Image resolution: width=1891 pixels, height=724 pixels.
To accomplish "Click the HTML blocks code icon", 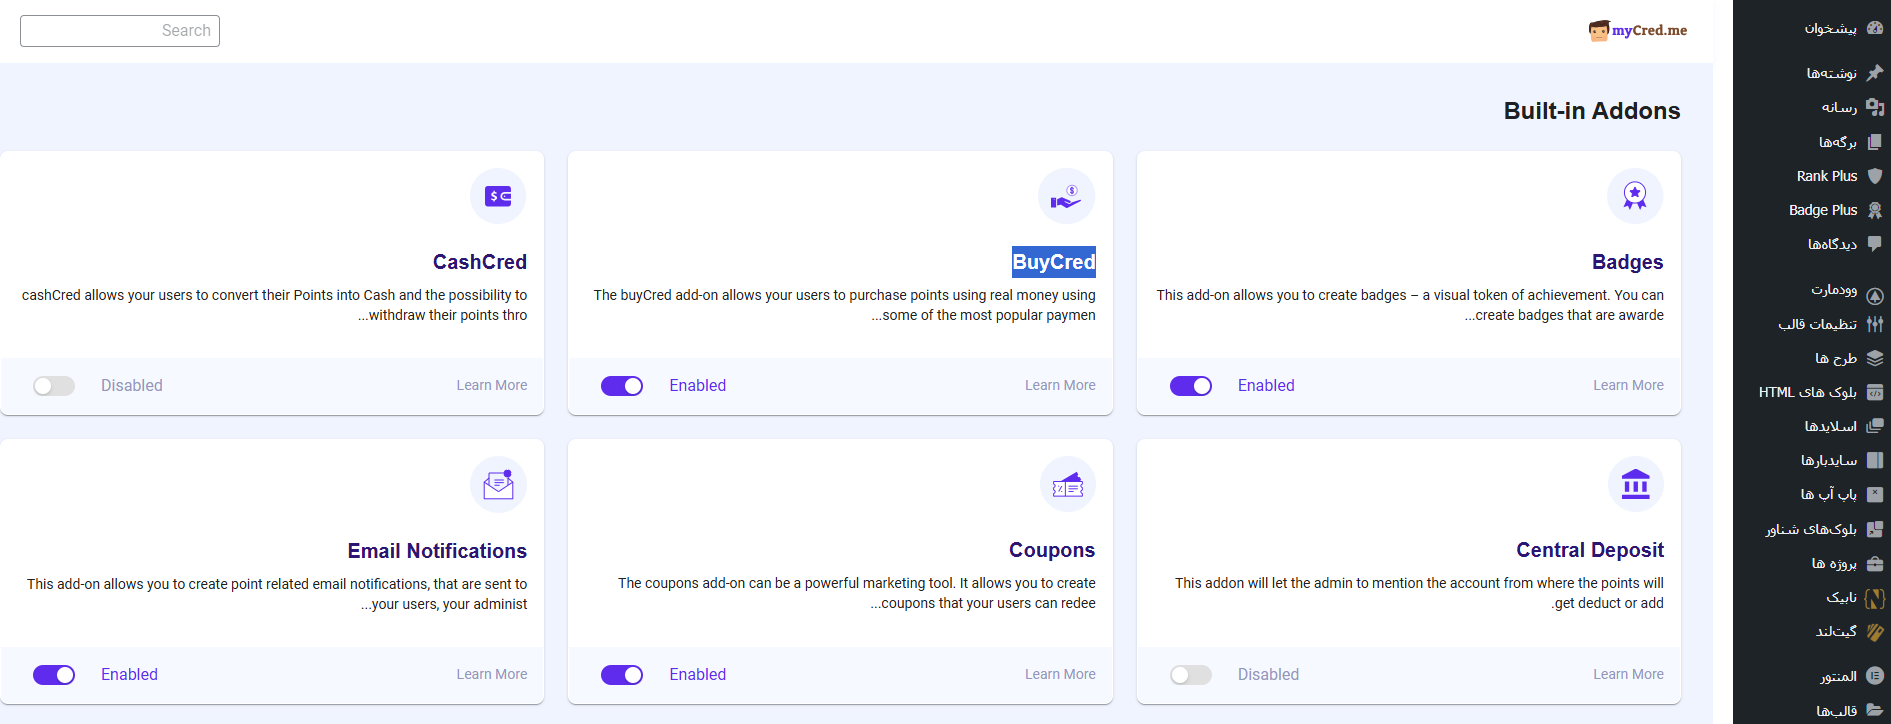I will 1875,392.
